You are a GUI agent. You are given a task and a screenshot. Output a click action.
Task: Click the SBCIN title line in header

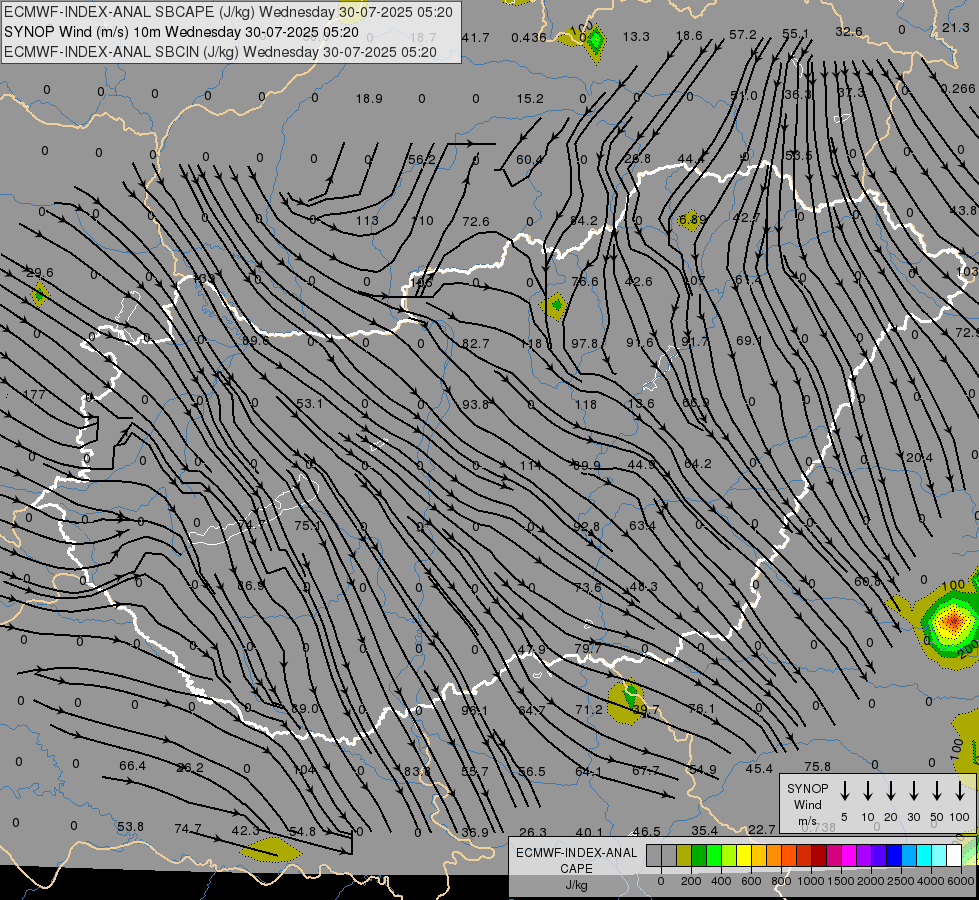220,52
